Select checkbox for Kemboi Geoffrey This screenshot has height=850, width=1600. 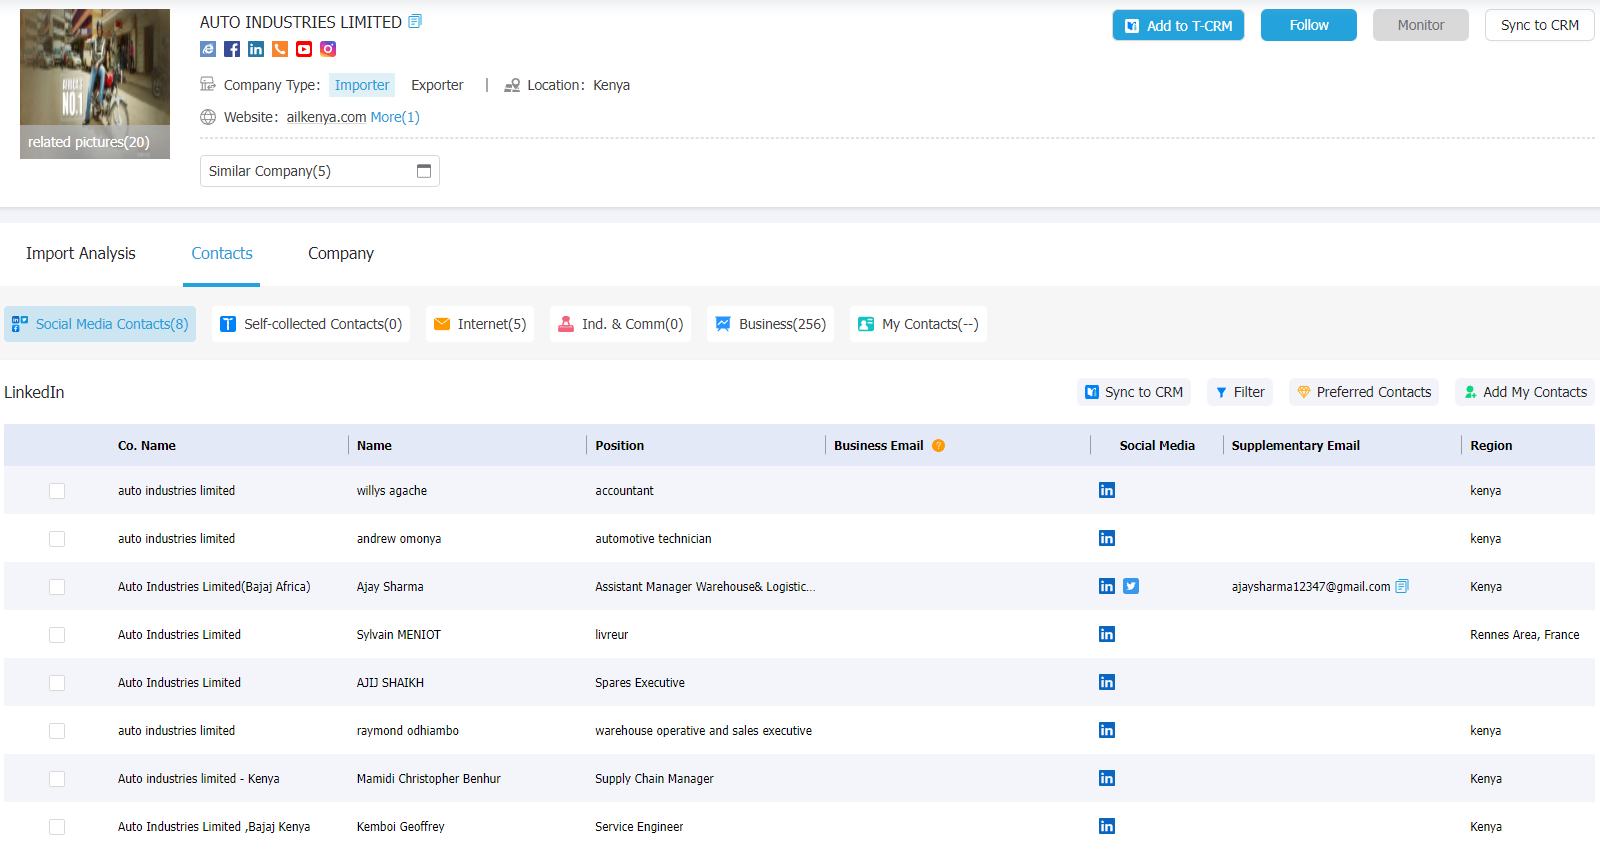[57, 827]
